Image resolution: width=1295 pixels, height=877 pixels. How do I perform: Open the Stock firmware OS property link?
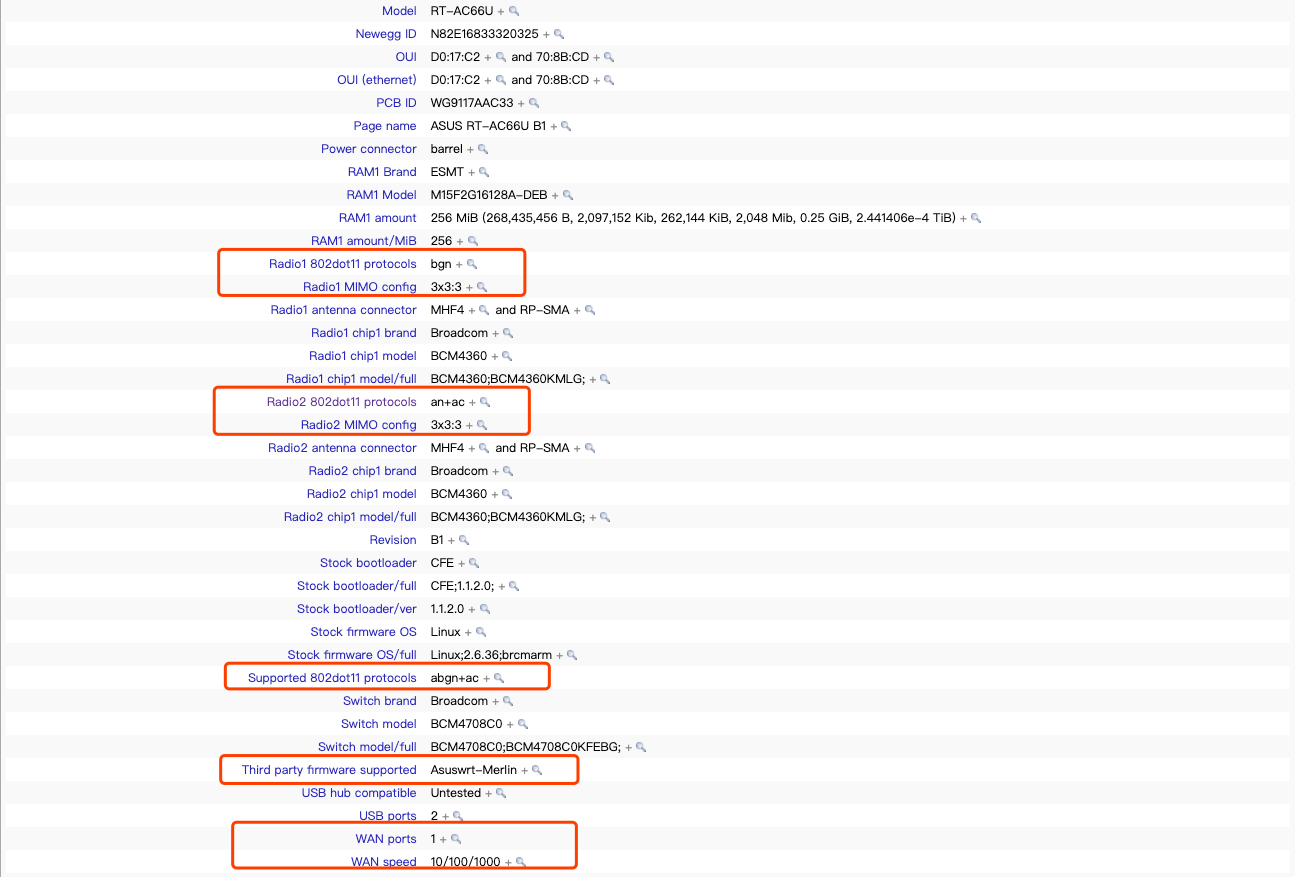(x=364, y=632)
